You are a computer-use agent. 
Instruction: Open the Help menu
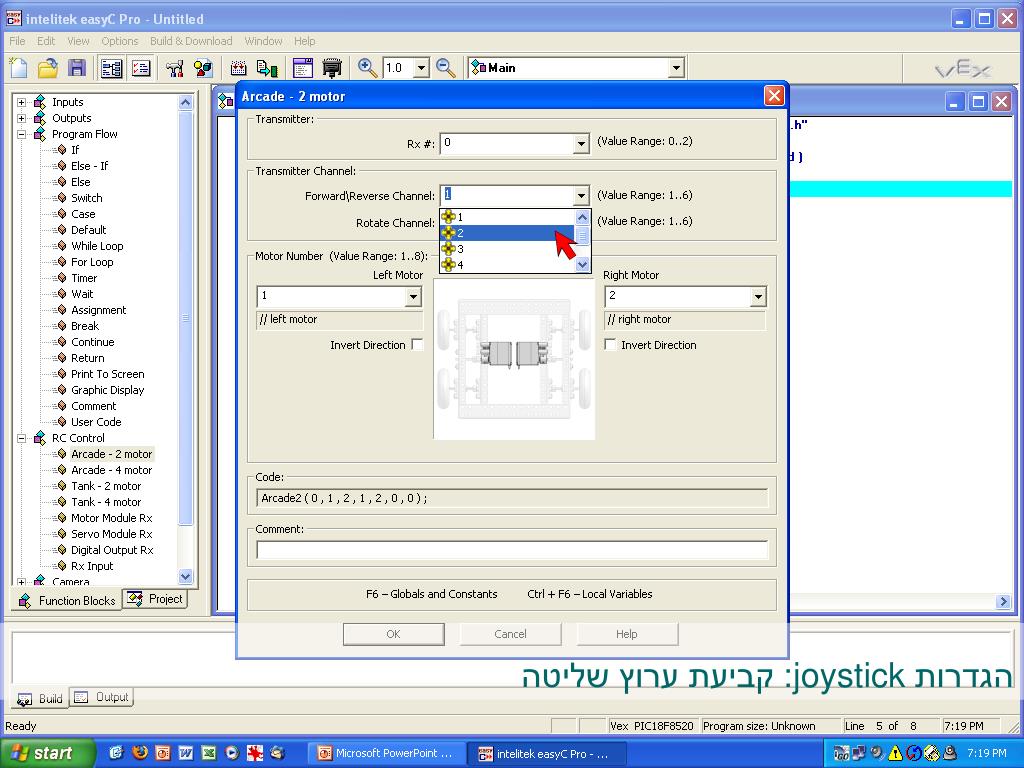[x=304, y=41]
